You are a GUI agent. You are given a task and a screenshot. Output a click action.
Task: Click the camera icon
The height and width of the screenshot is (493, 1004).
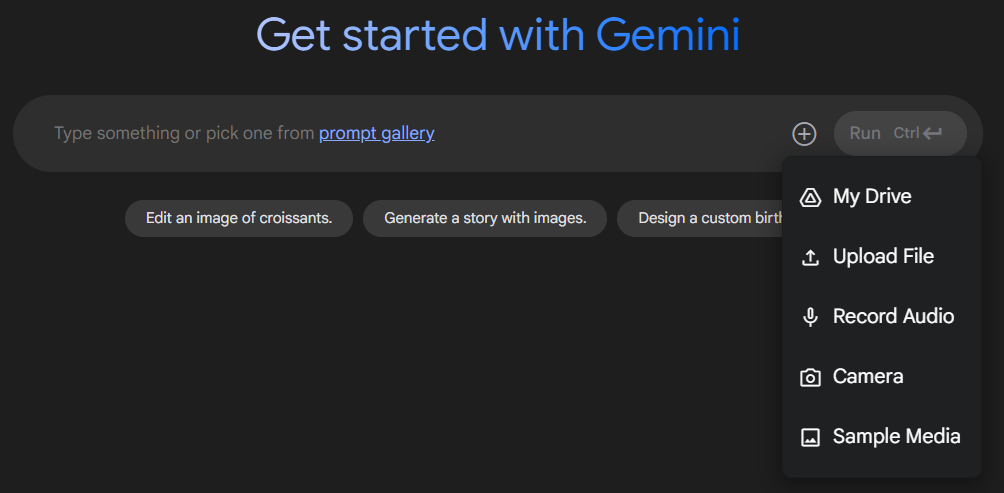810,377
